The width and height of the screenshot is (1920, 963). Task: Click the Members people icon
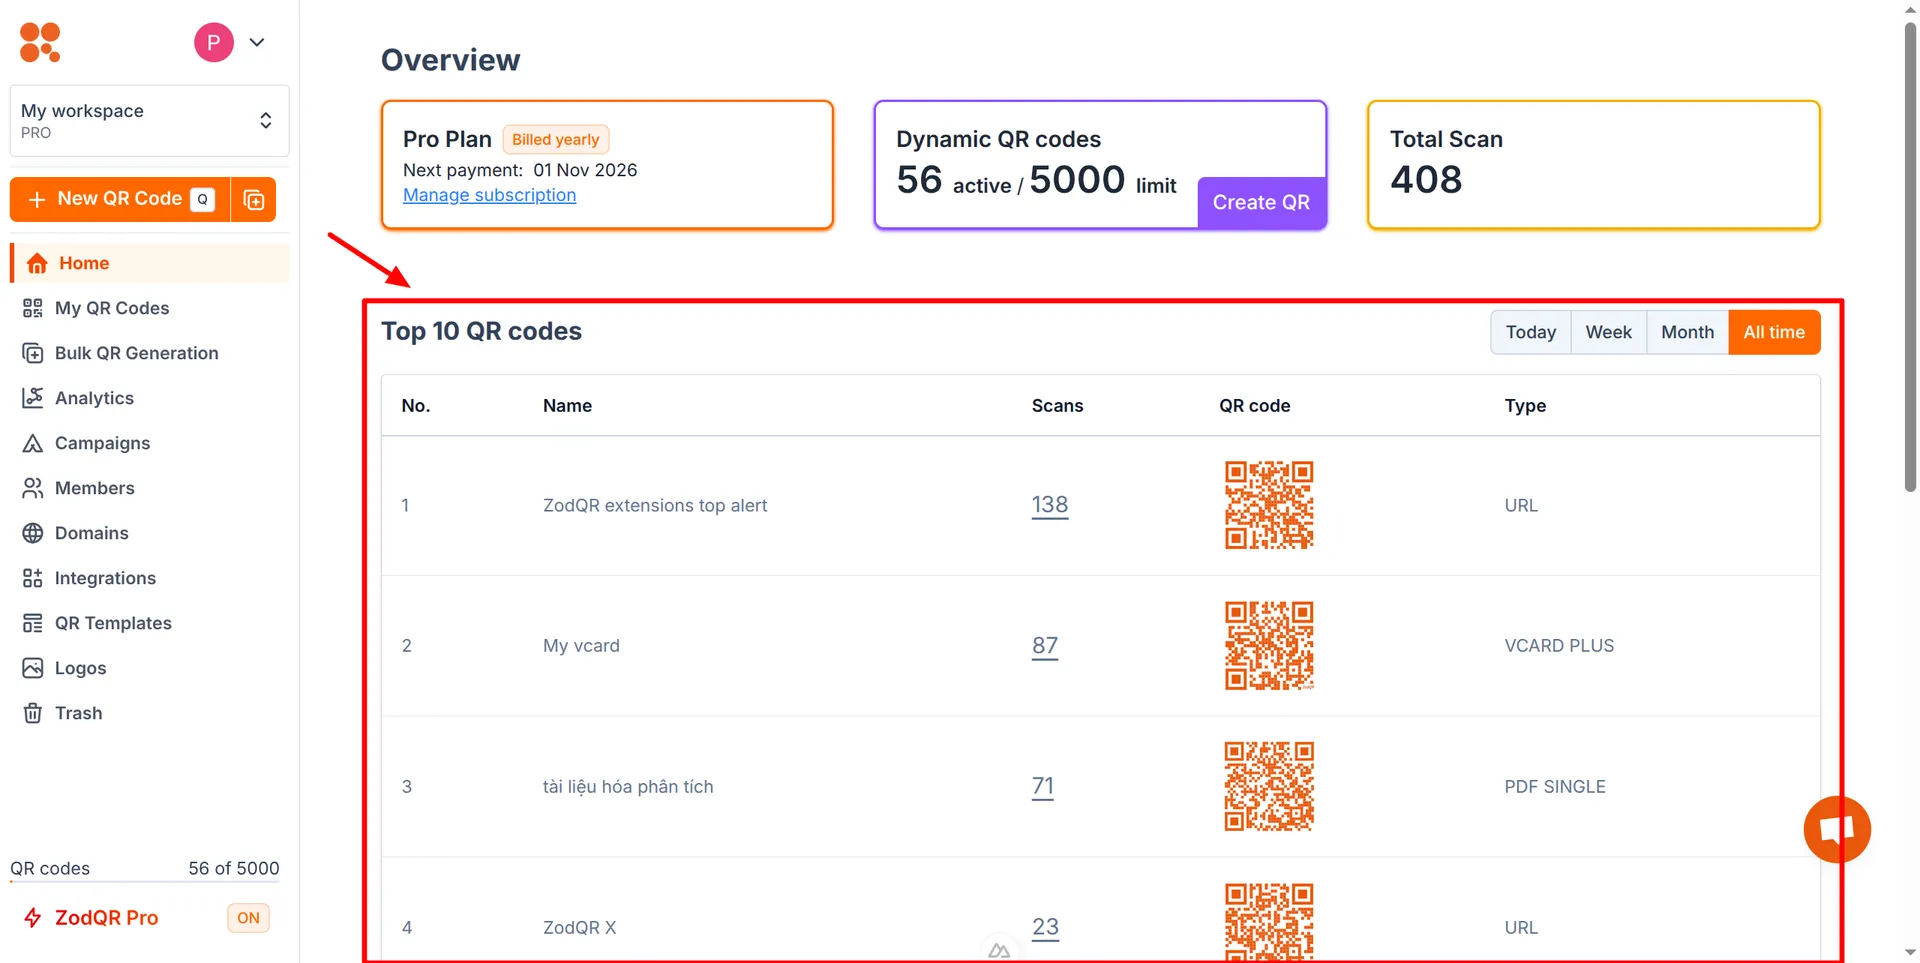coord(33,488)
